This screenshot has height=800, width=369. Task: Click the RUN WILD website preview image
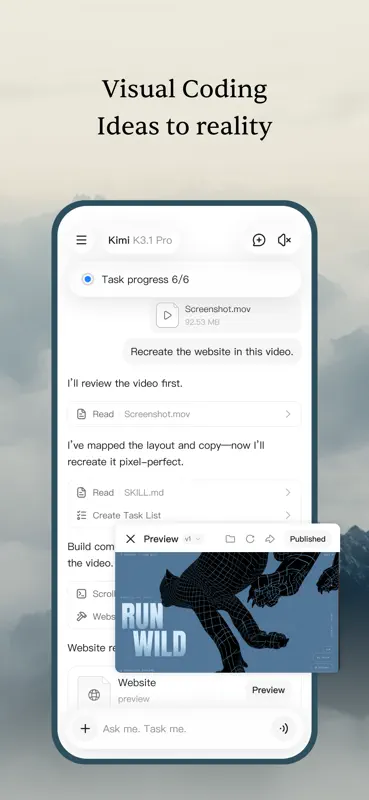tap(227, 612)
